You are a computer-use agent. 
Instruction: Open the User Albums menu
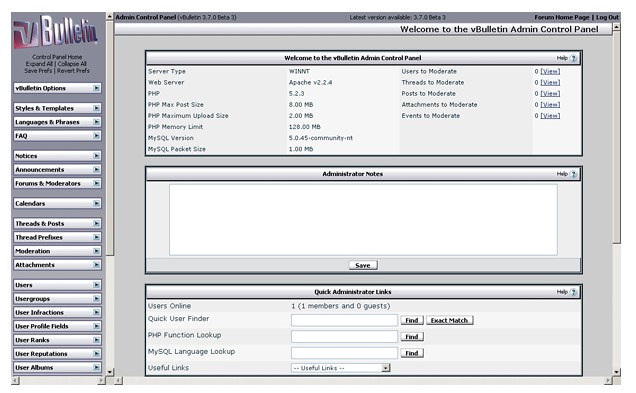[x=57, y=368]
